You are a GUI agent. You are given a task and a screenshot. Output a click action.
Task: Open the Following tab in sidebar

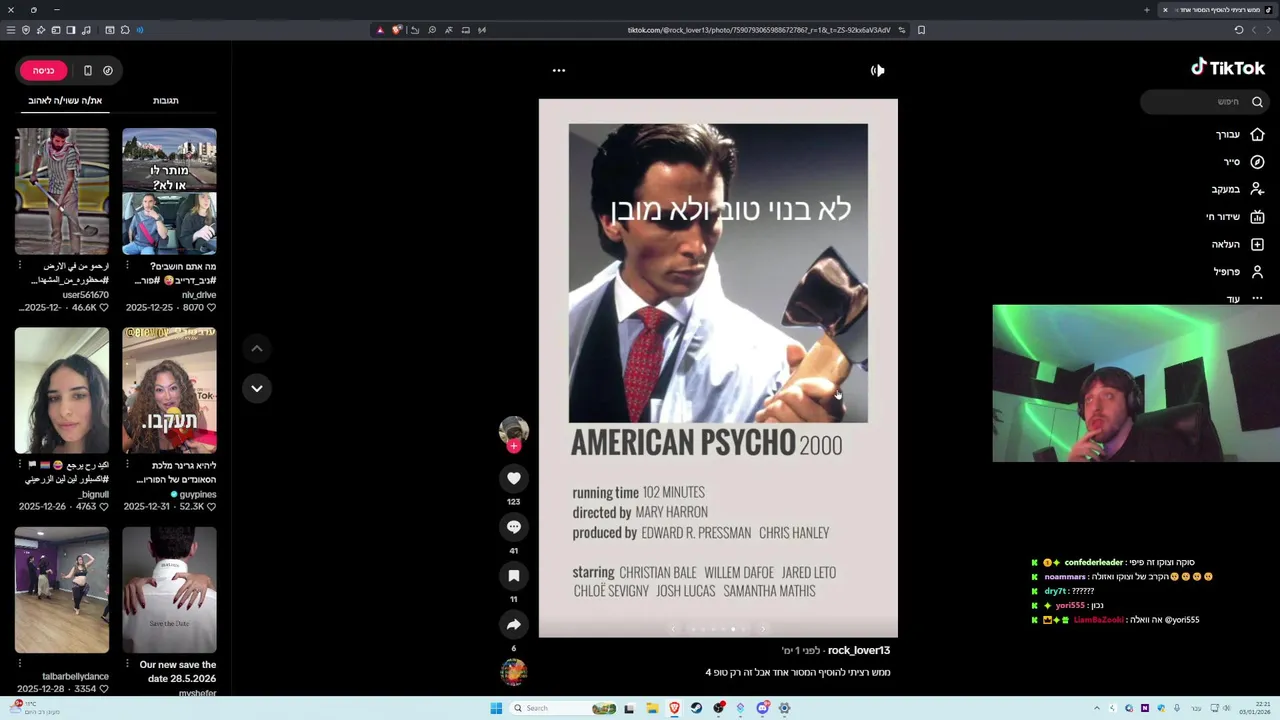pyautogui.click(x=1238, y=189)
